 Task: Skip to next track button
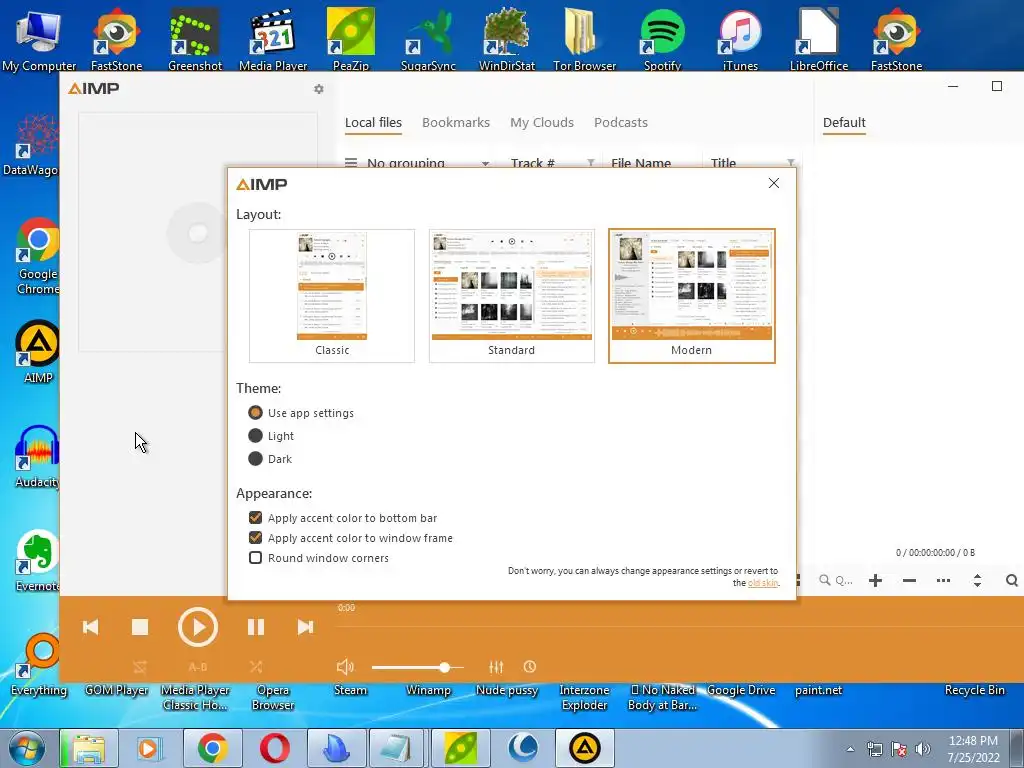tap(305, 627)
